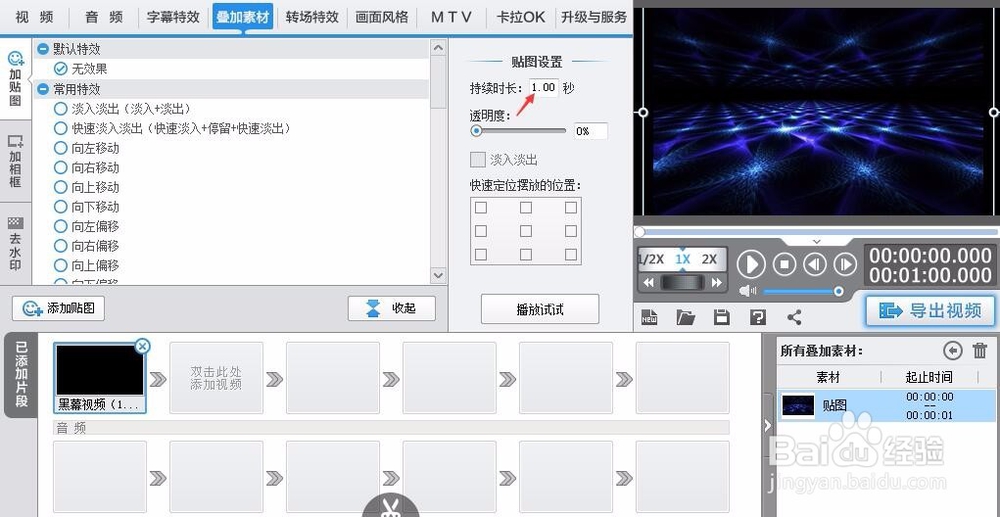Select bottom-right position checkbox
1000x517 pixels.
[x=571, y=254]
